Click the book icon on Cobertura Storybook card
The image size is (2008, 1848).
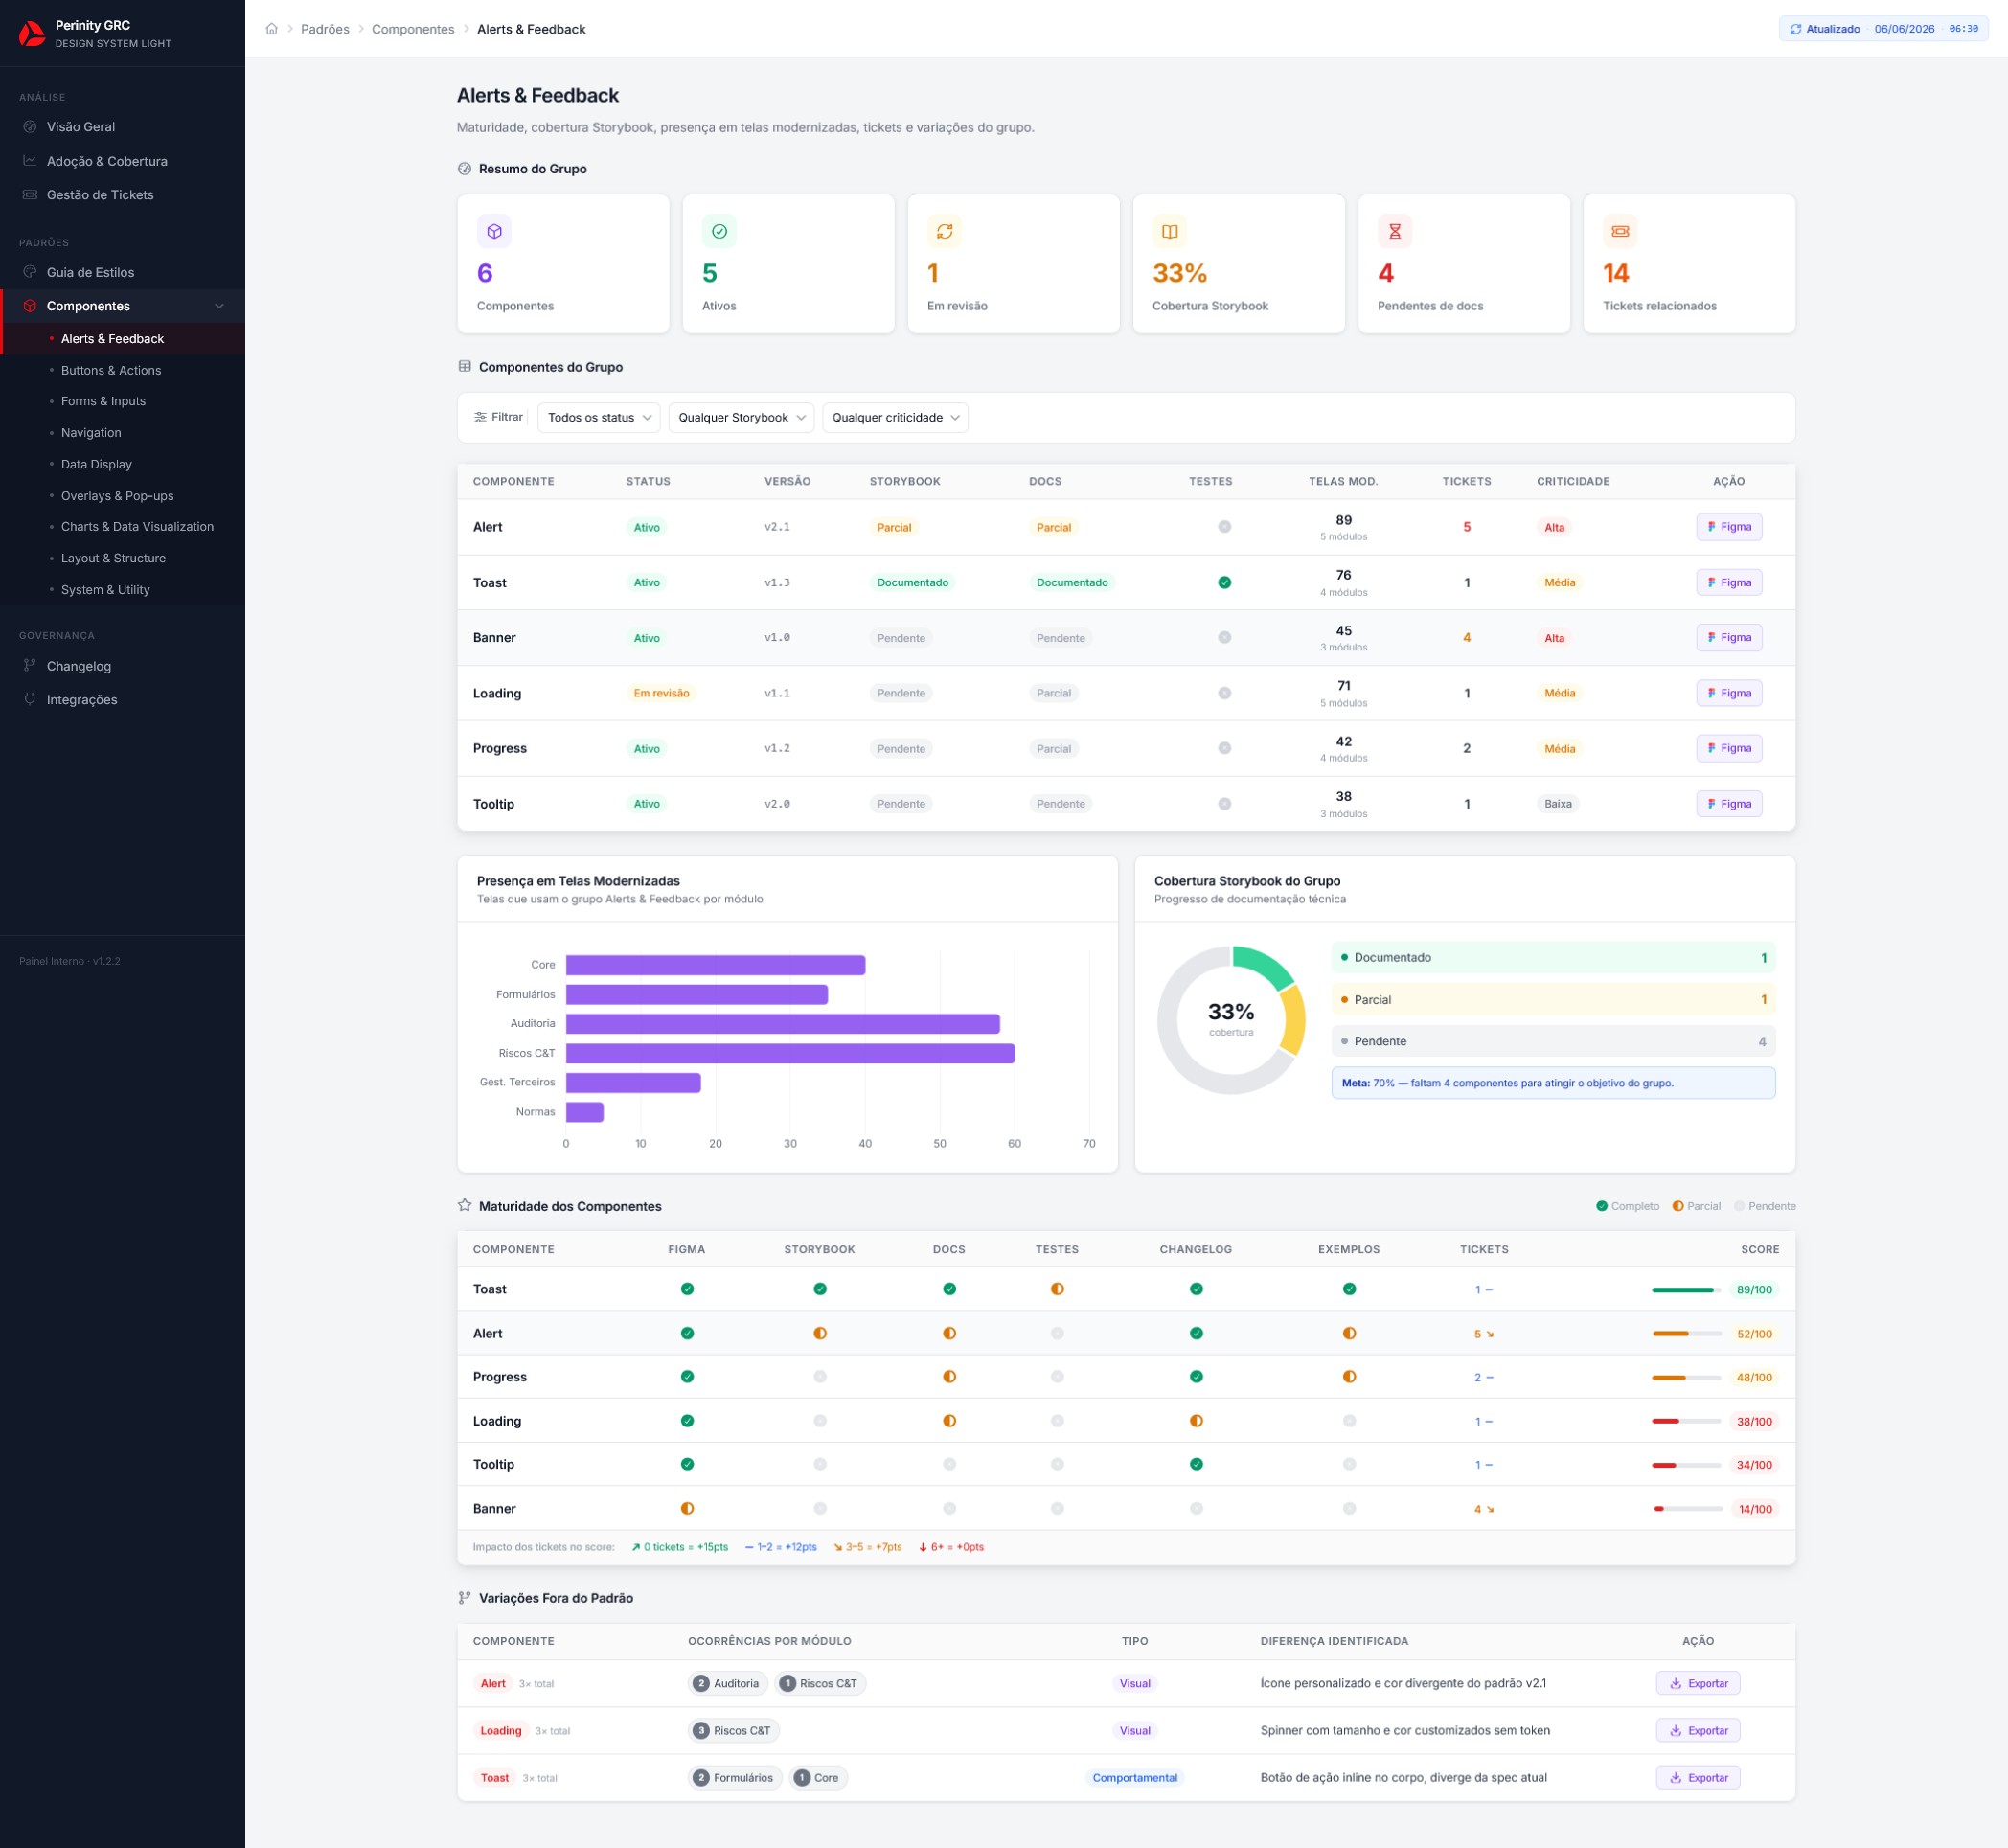pyautogui.click(x=1169, y=231)
